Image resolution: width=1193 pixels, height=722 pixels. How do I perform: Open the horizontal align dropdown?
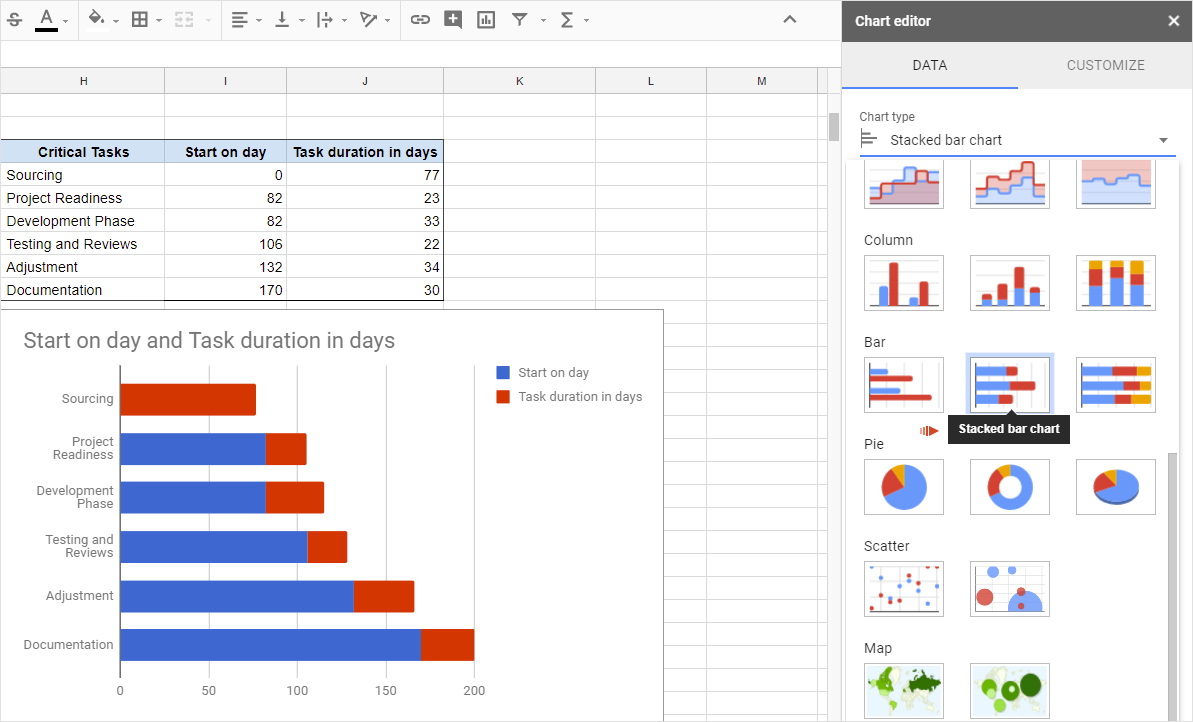tap(246, 19)
